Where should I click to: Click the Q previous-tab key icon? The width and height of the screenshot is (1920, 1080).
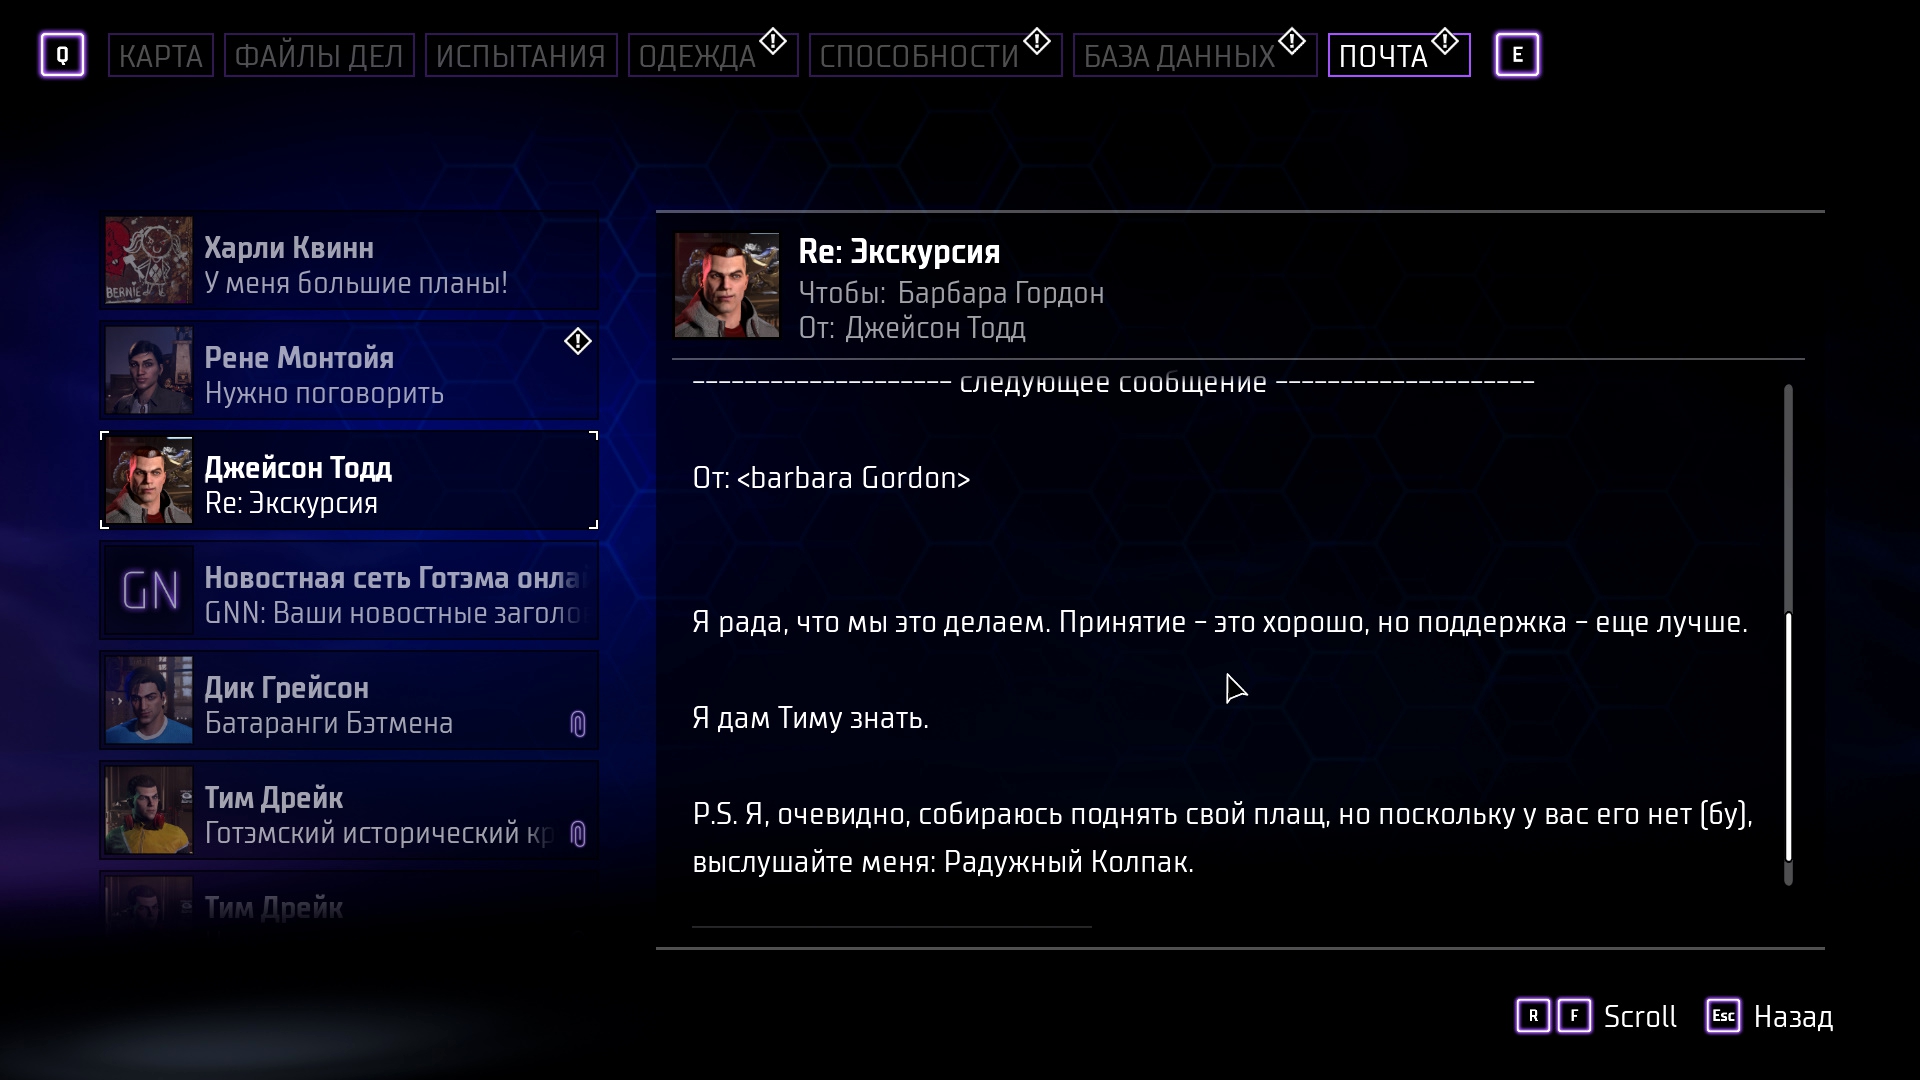tap(62, 55)
